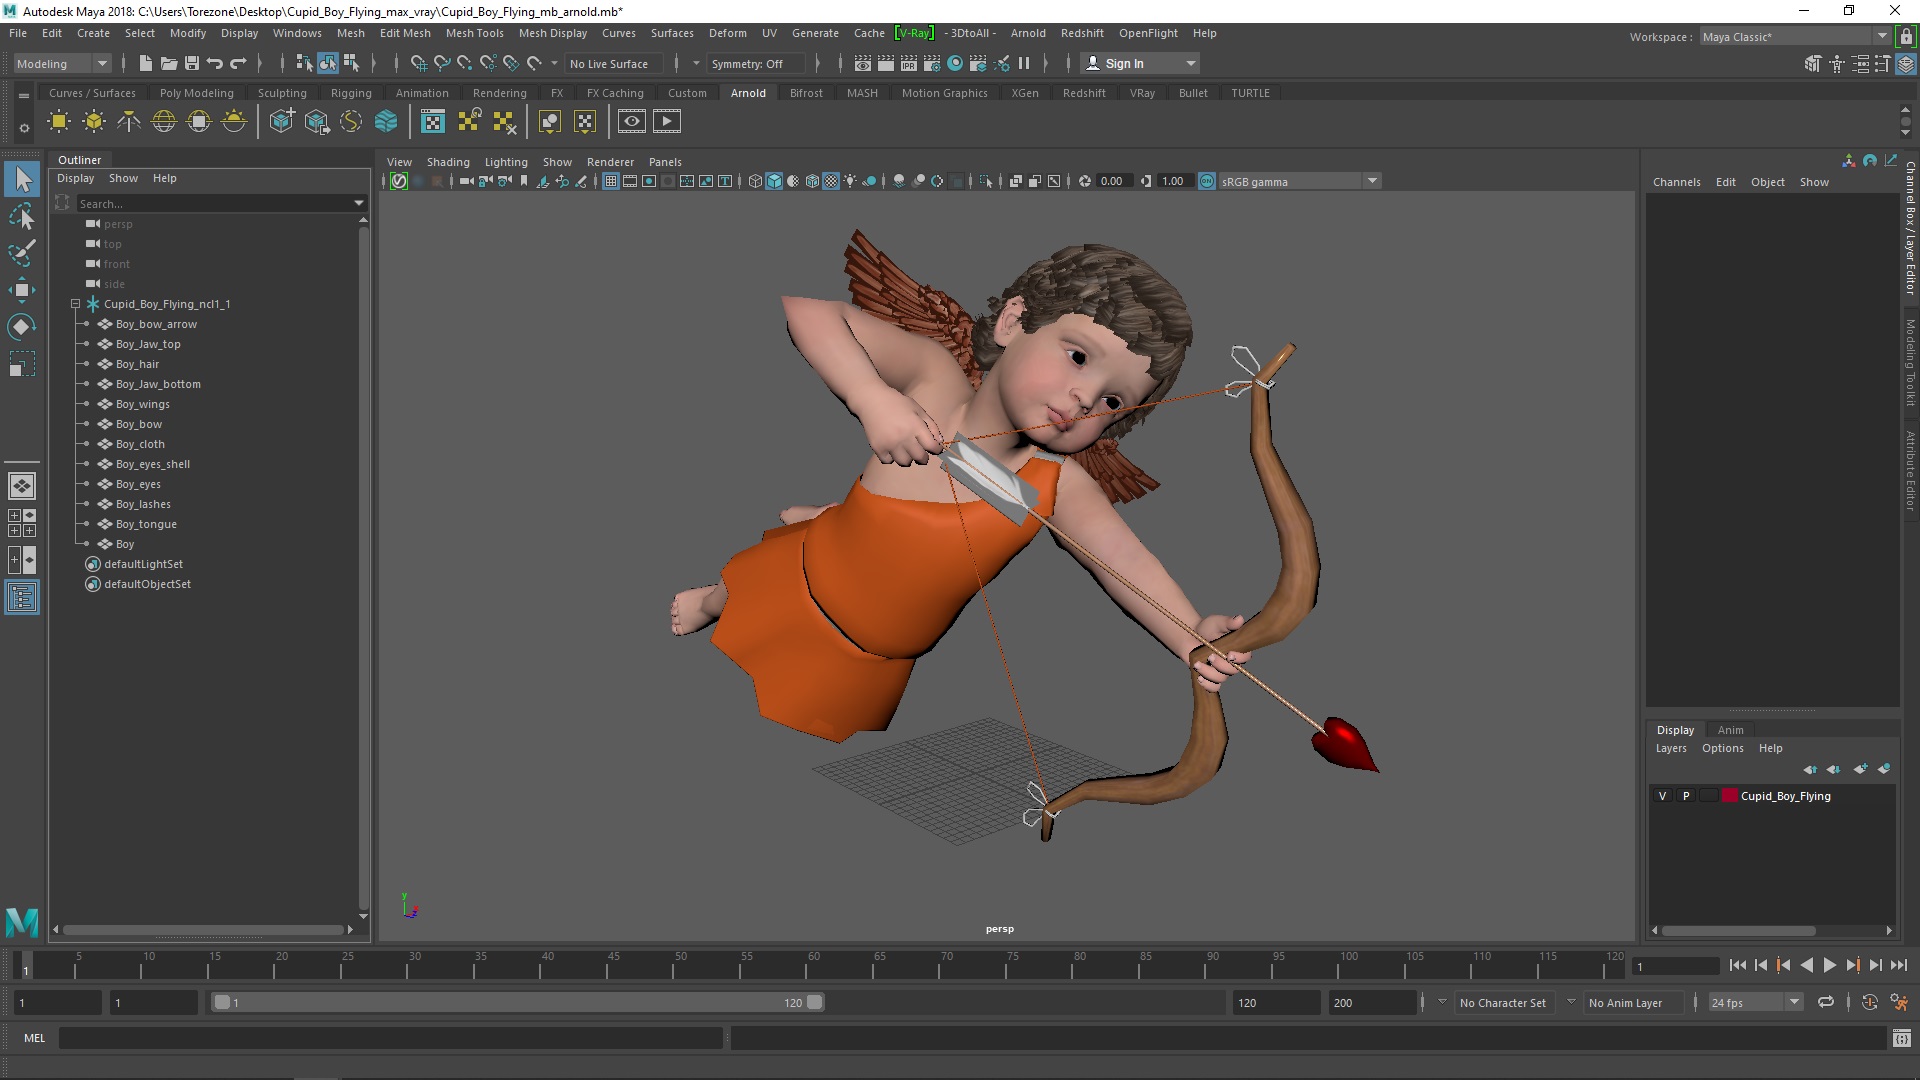
Task: Open Layers menu in layer editor
Action: pyautogui.click(x=1671, y=748)
